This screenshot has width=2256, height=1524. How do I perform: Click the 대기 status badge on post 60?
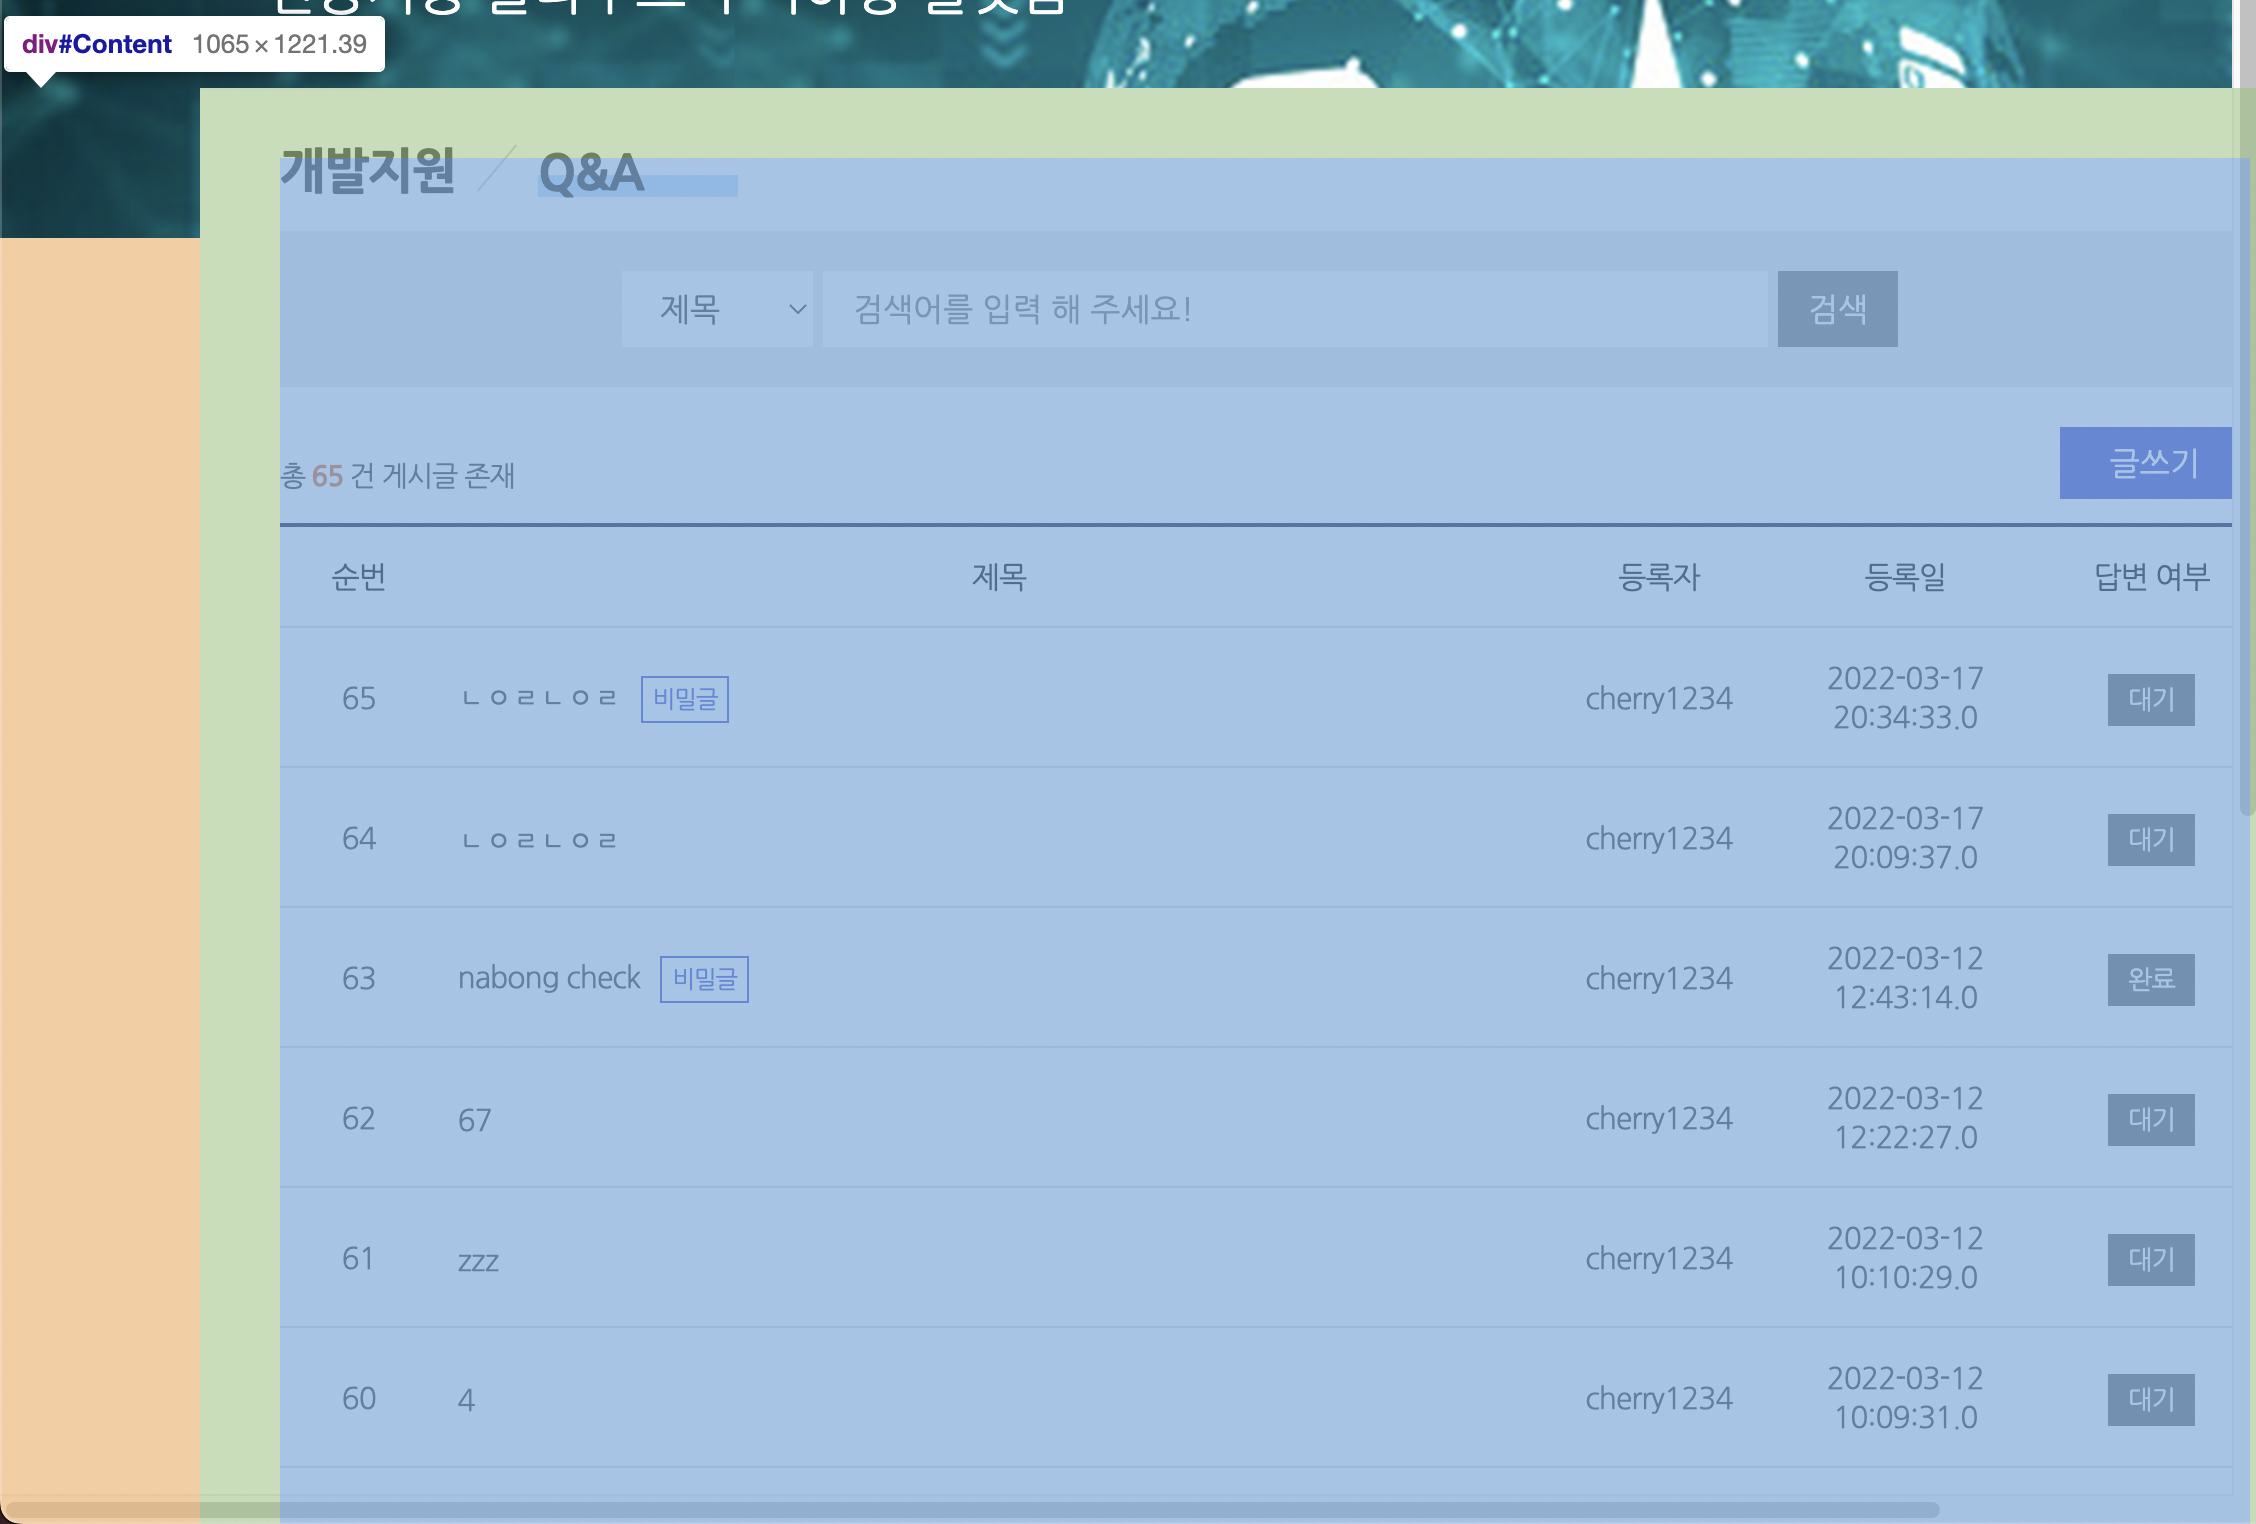(2150, 1399)
